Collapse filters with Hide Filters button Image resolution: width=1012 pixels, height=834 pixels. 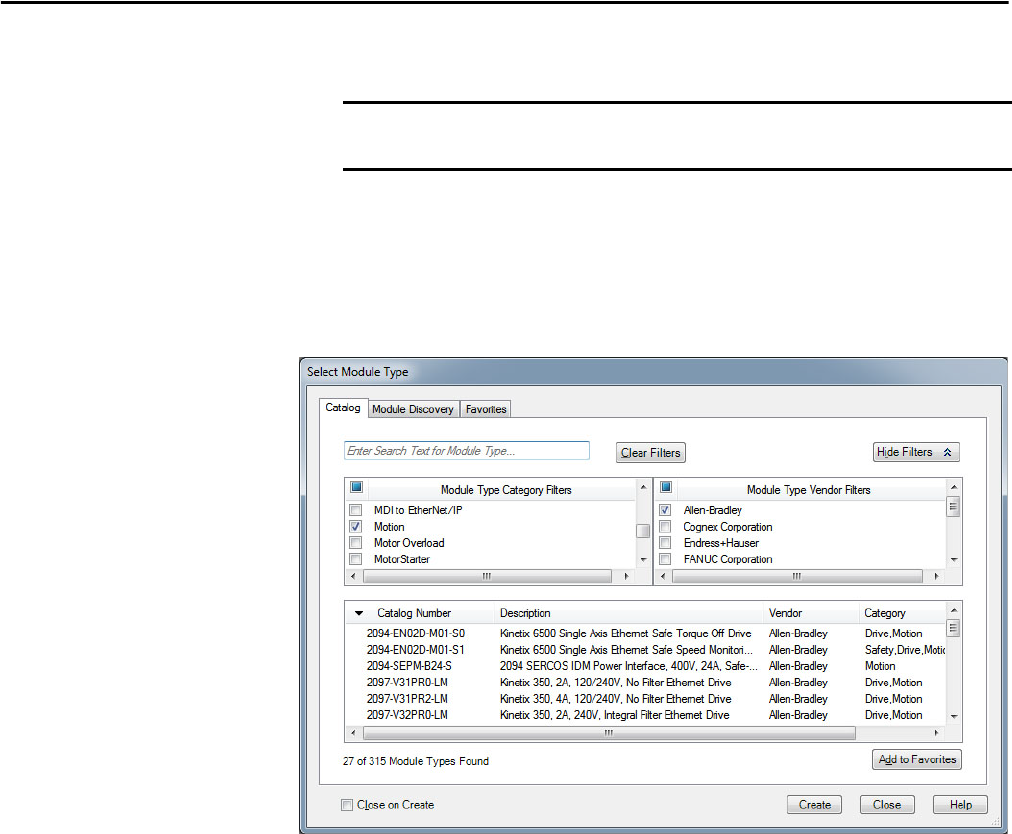coord(917,452)
